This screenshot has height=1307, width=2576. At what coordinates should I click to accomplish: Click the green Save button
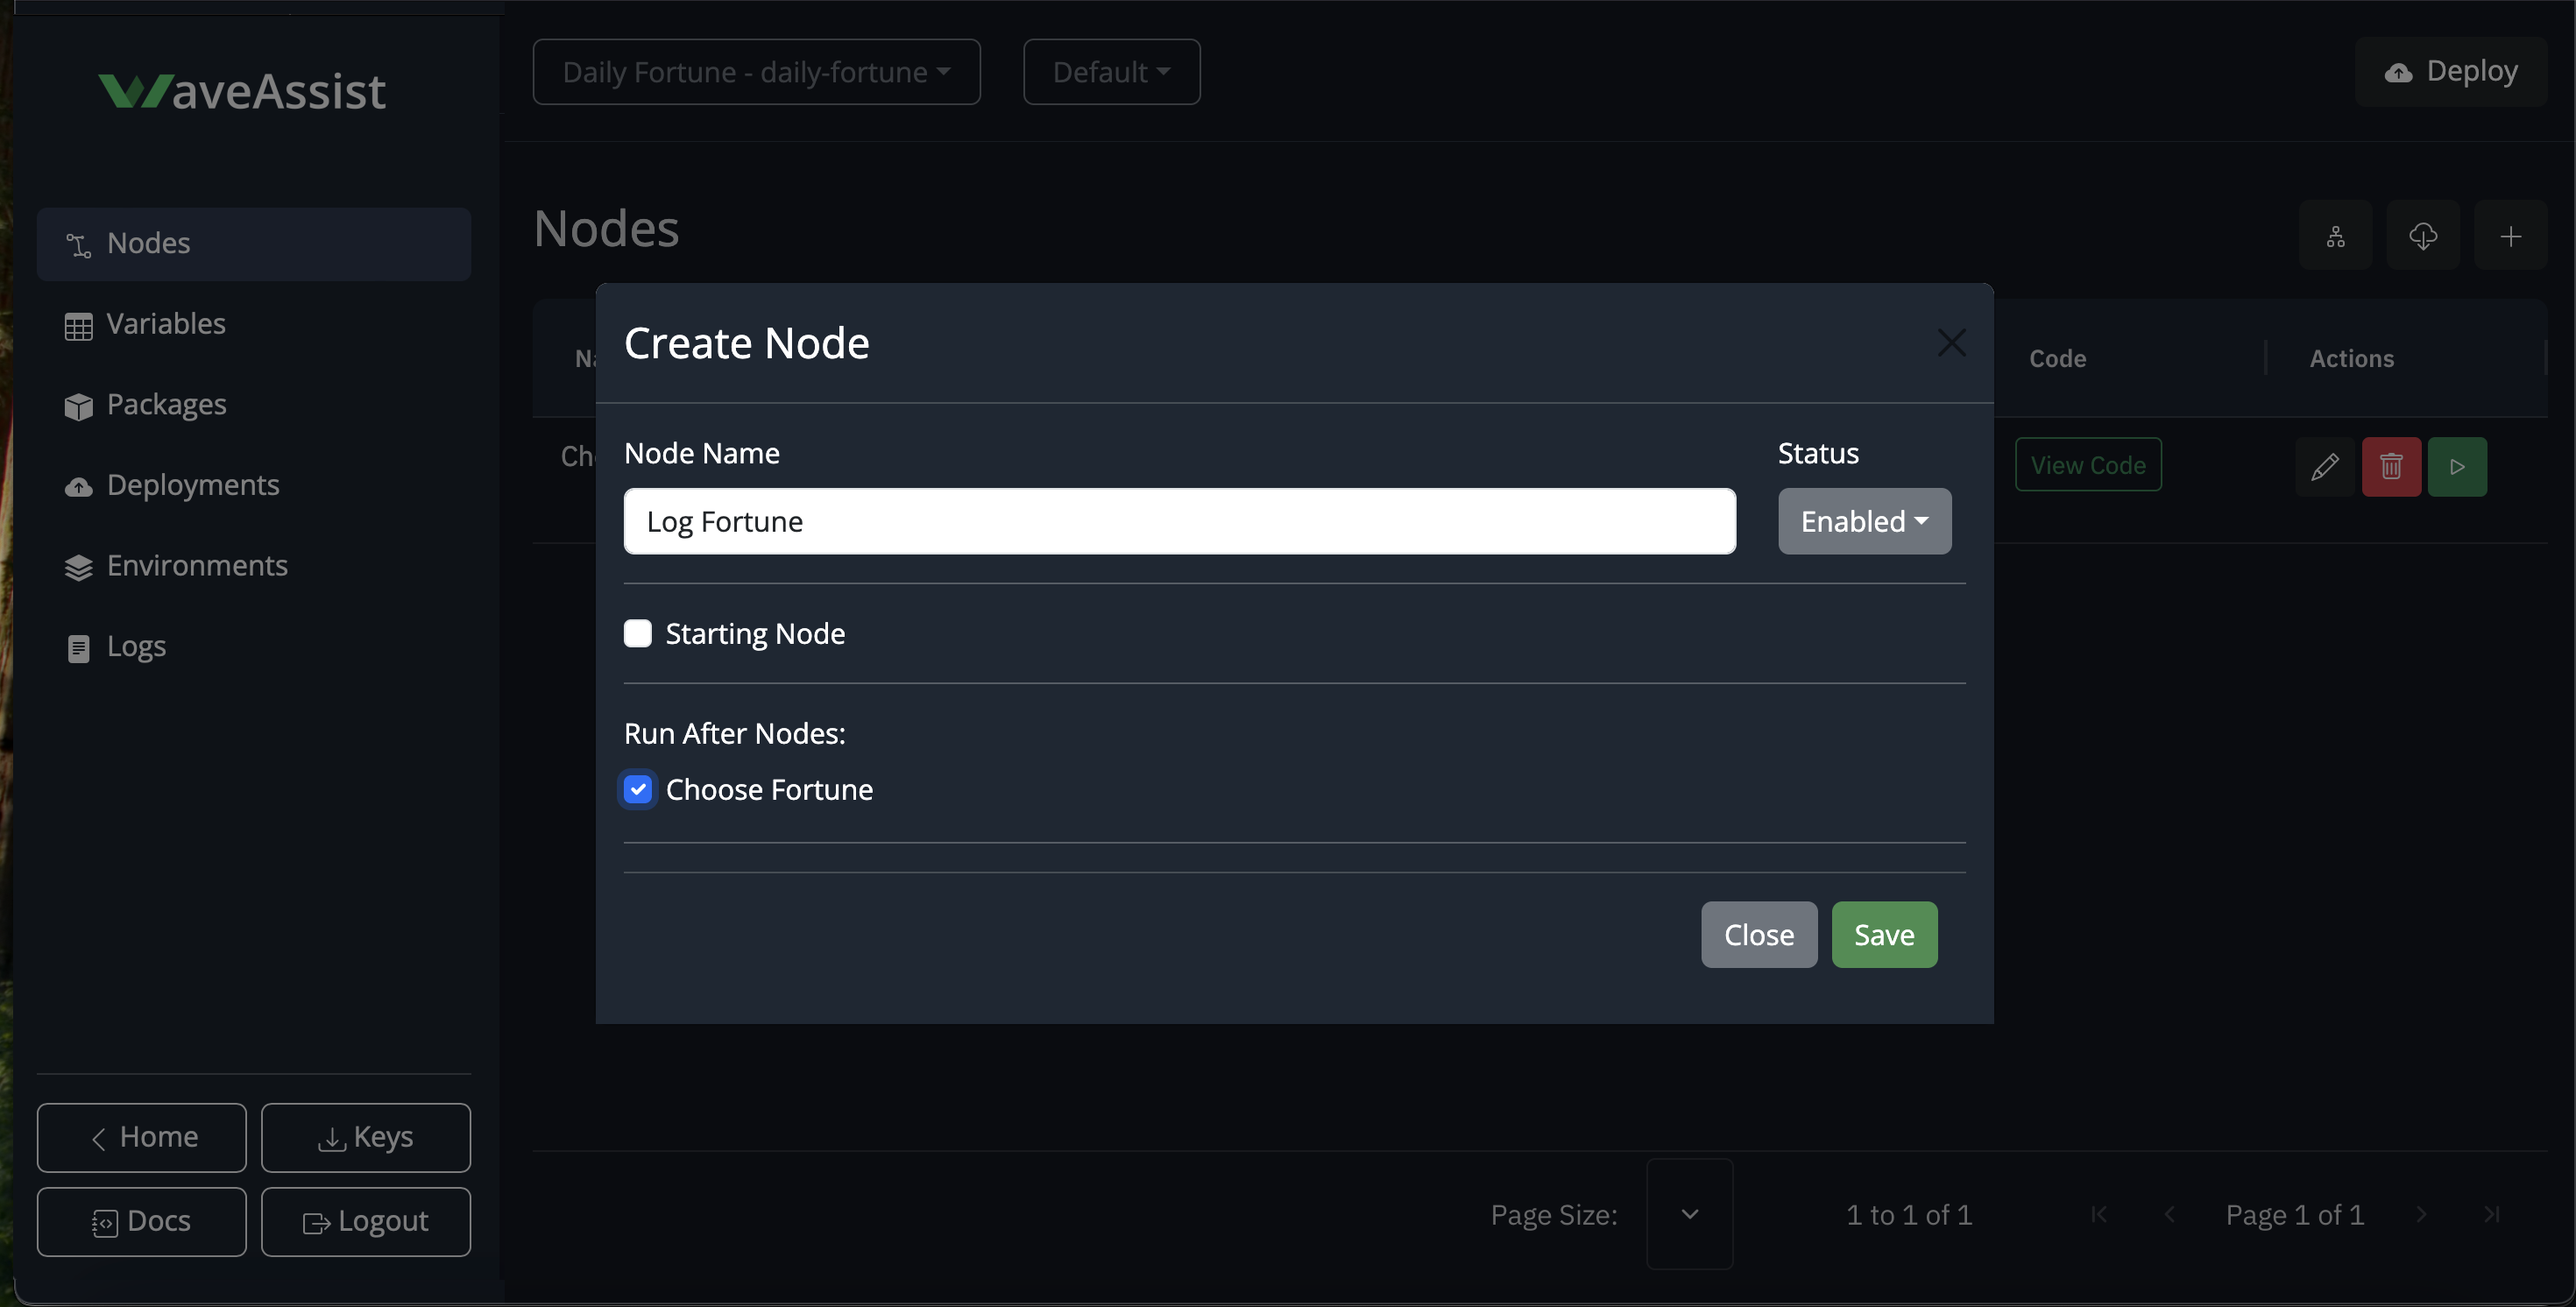coord(1883,934)
